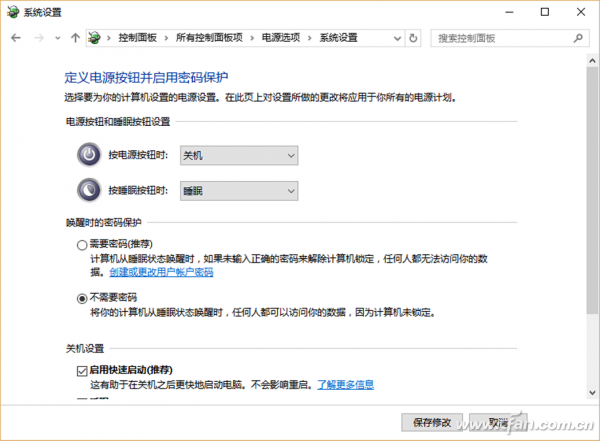Screen dimensions: 600x441
Task: Click the scrollbar up arrow
Action: [592, 61]
